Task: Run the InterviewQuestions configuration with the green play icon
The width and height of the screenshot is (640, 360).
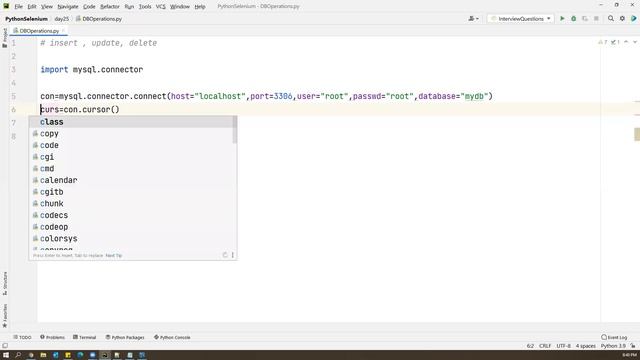Action: 562,18
